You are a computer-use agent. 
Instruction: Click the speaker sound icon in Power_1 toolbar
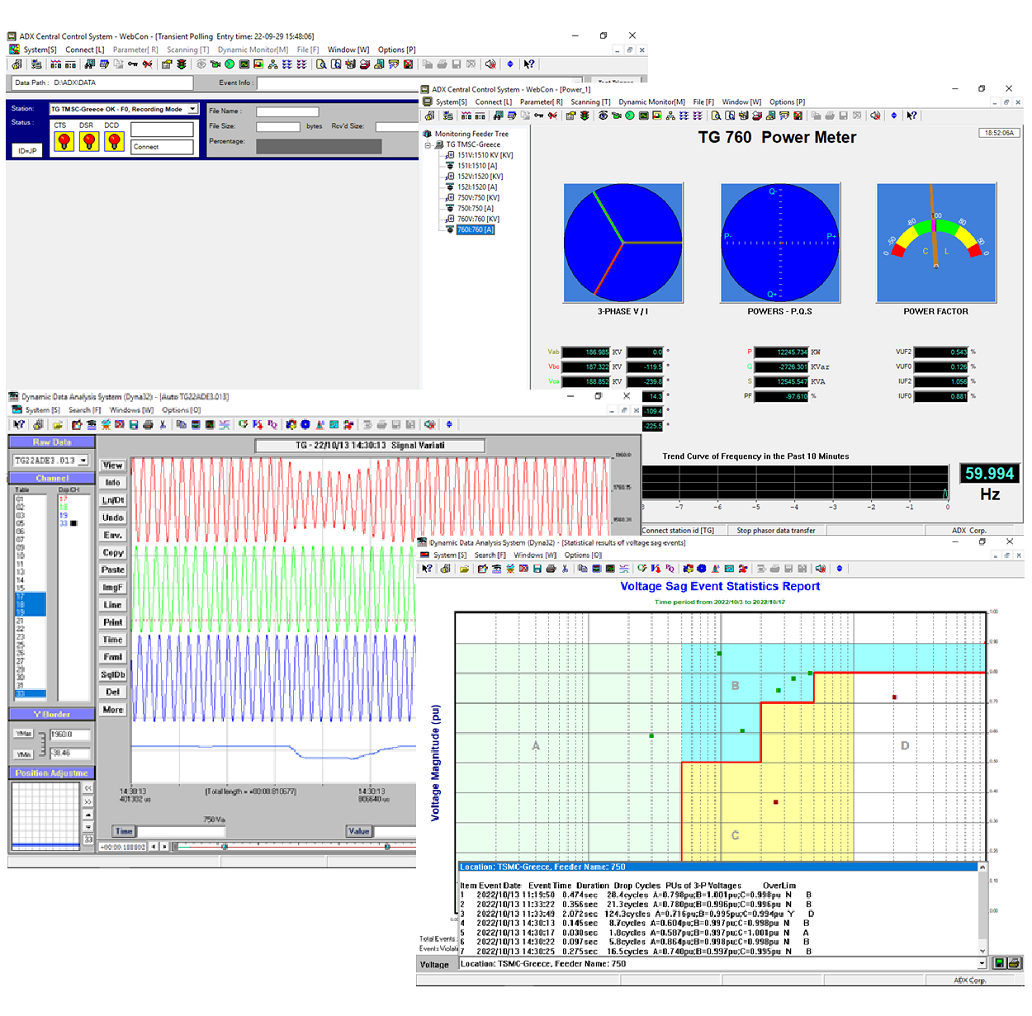pyautogui.click(x=873, y=116)
